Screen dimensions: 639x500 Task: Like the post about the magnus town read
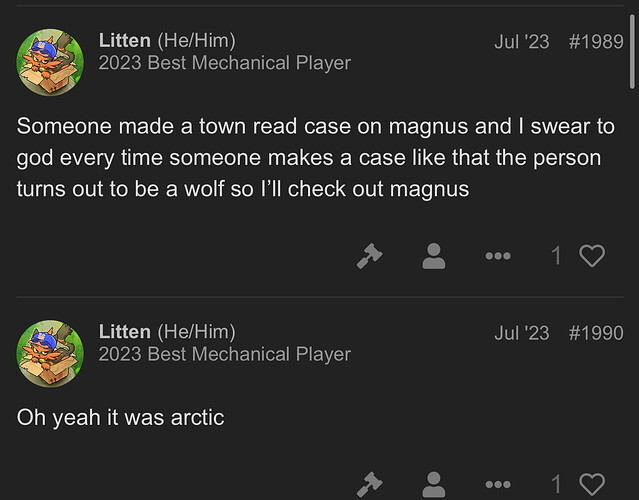click(x=592, y=257)
